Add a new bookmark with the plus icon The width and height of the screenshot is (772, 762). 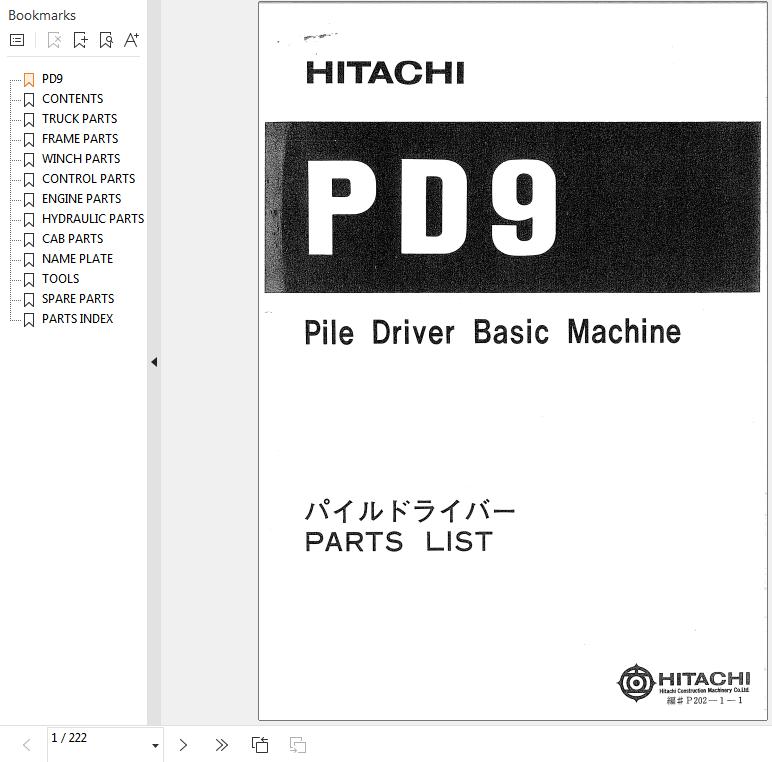point(80,40)
